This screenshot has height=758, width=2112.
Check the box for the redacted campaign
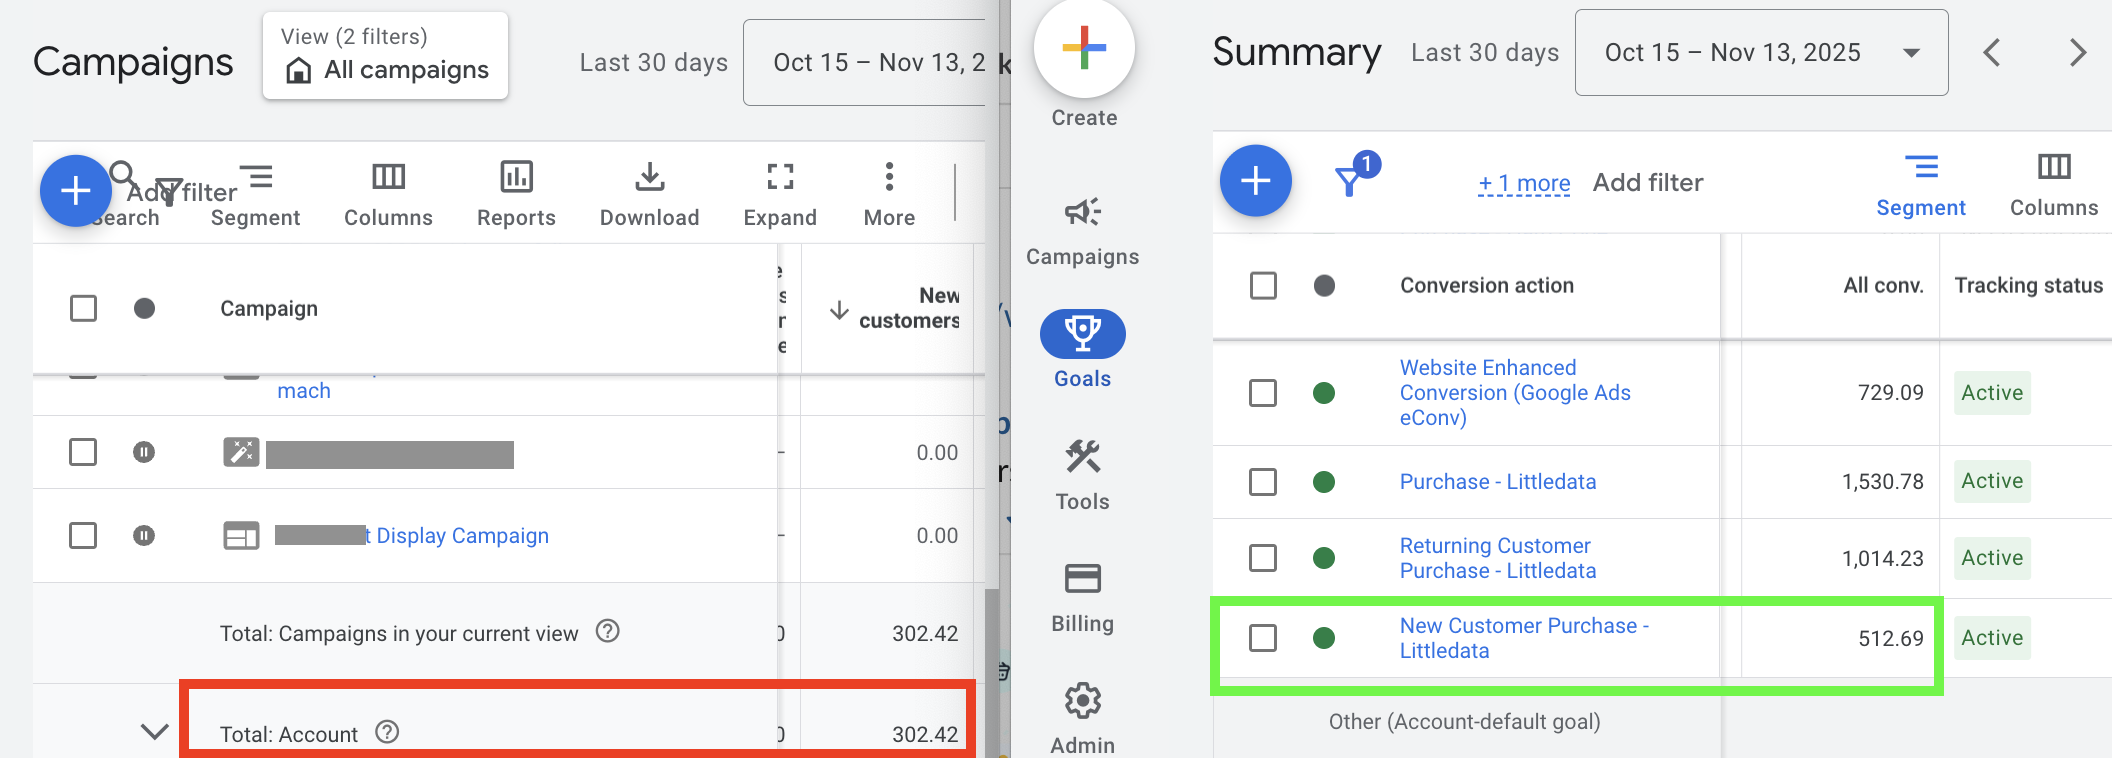tap(83, 452)
